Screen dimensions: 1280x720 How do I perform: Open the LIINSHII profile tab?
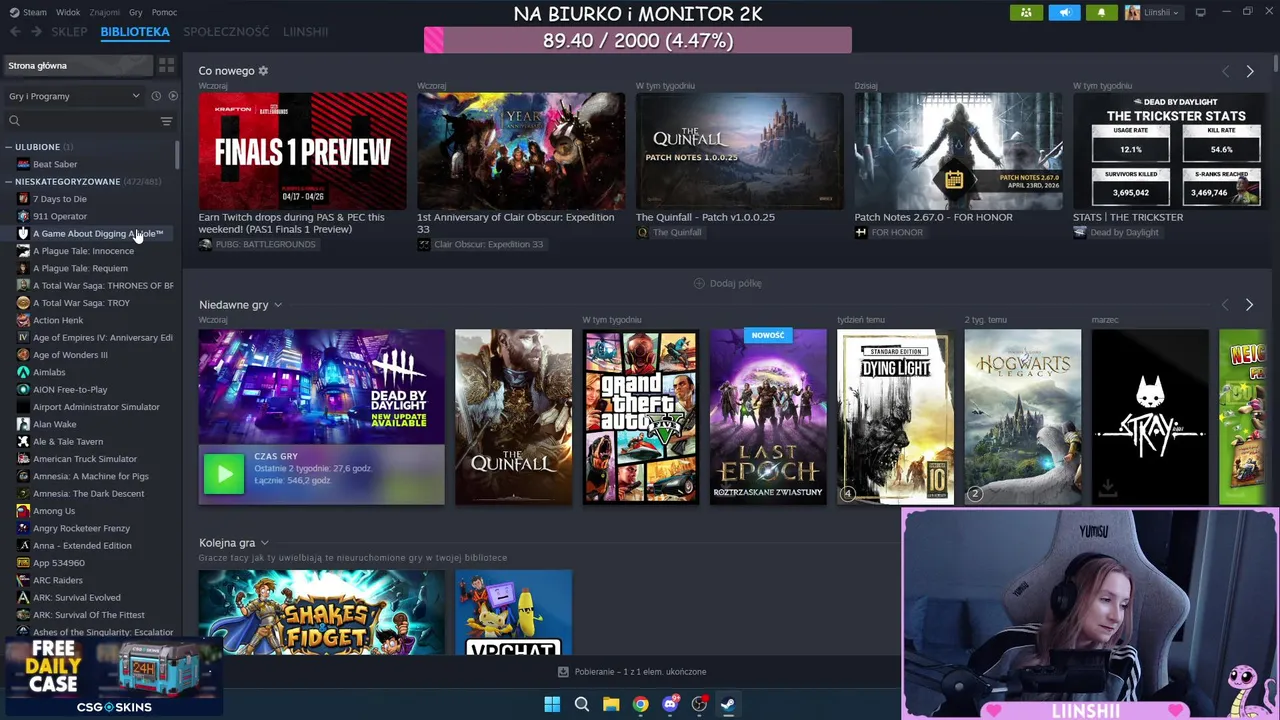pyautogui.click(x=305, y=32)
